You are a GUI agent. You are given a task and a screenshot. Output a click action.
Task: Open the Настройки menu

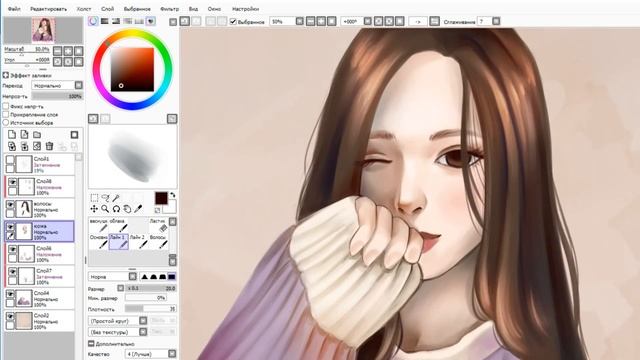[x=245, y=9]
